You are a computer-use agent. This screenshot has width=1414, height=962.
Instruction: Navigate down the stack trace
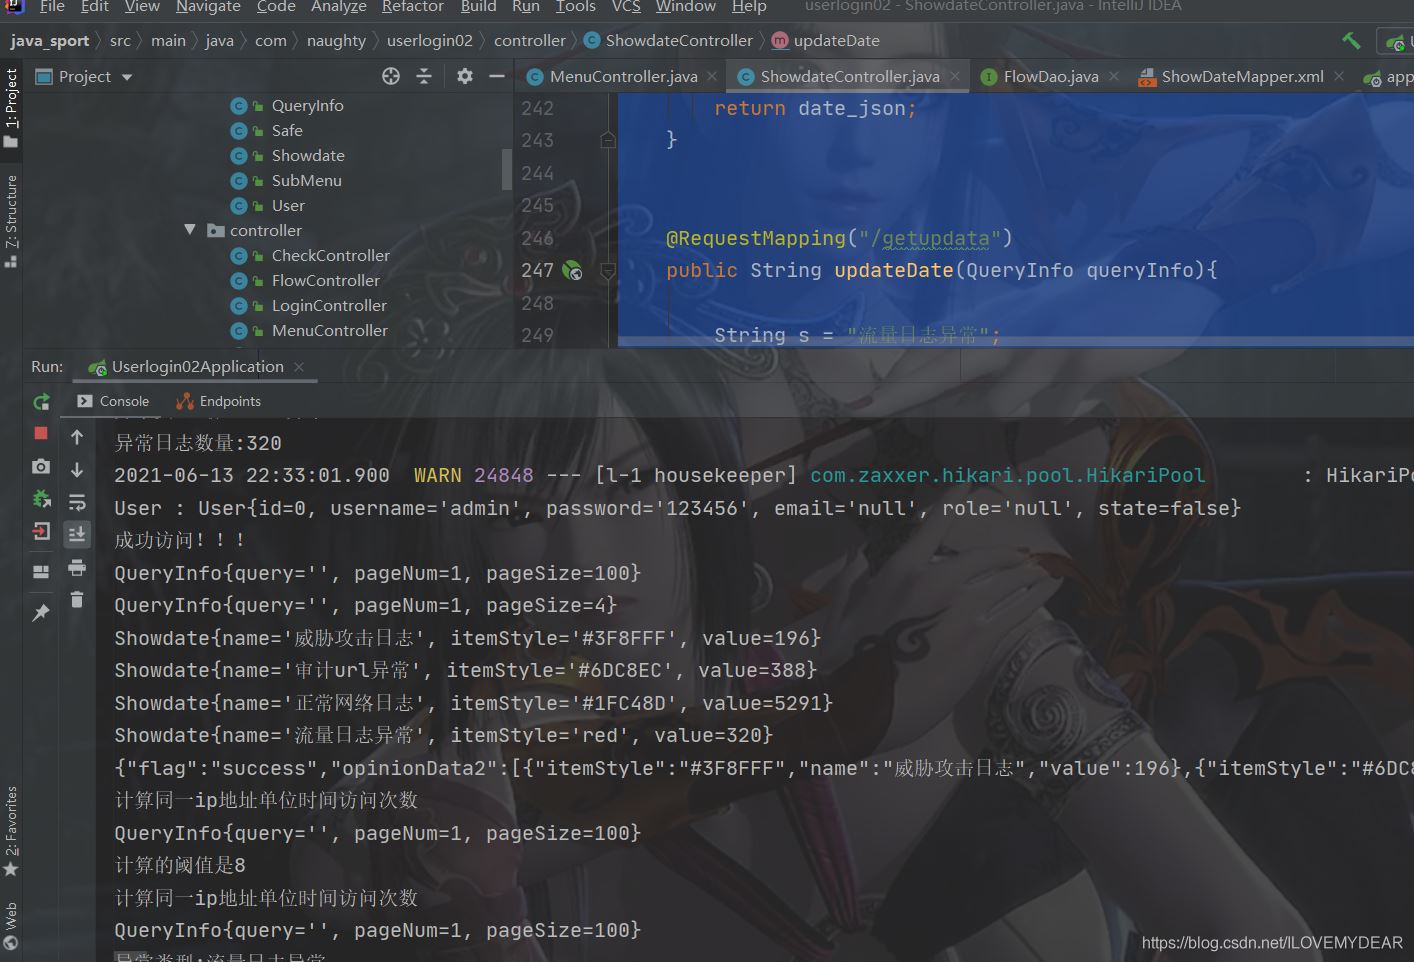77,468
